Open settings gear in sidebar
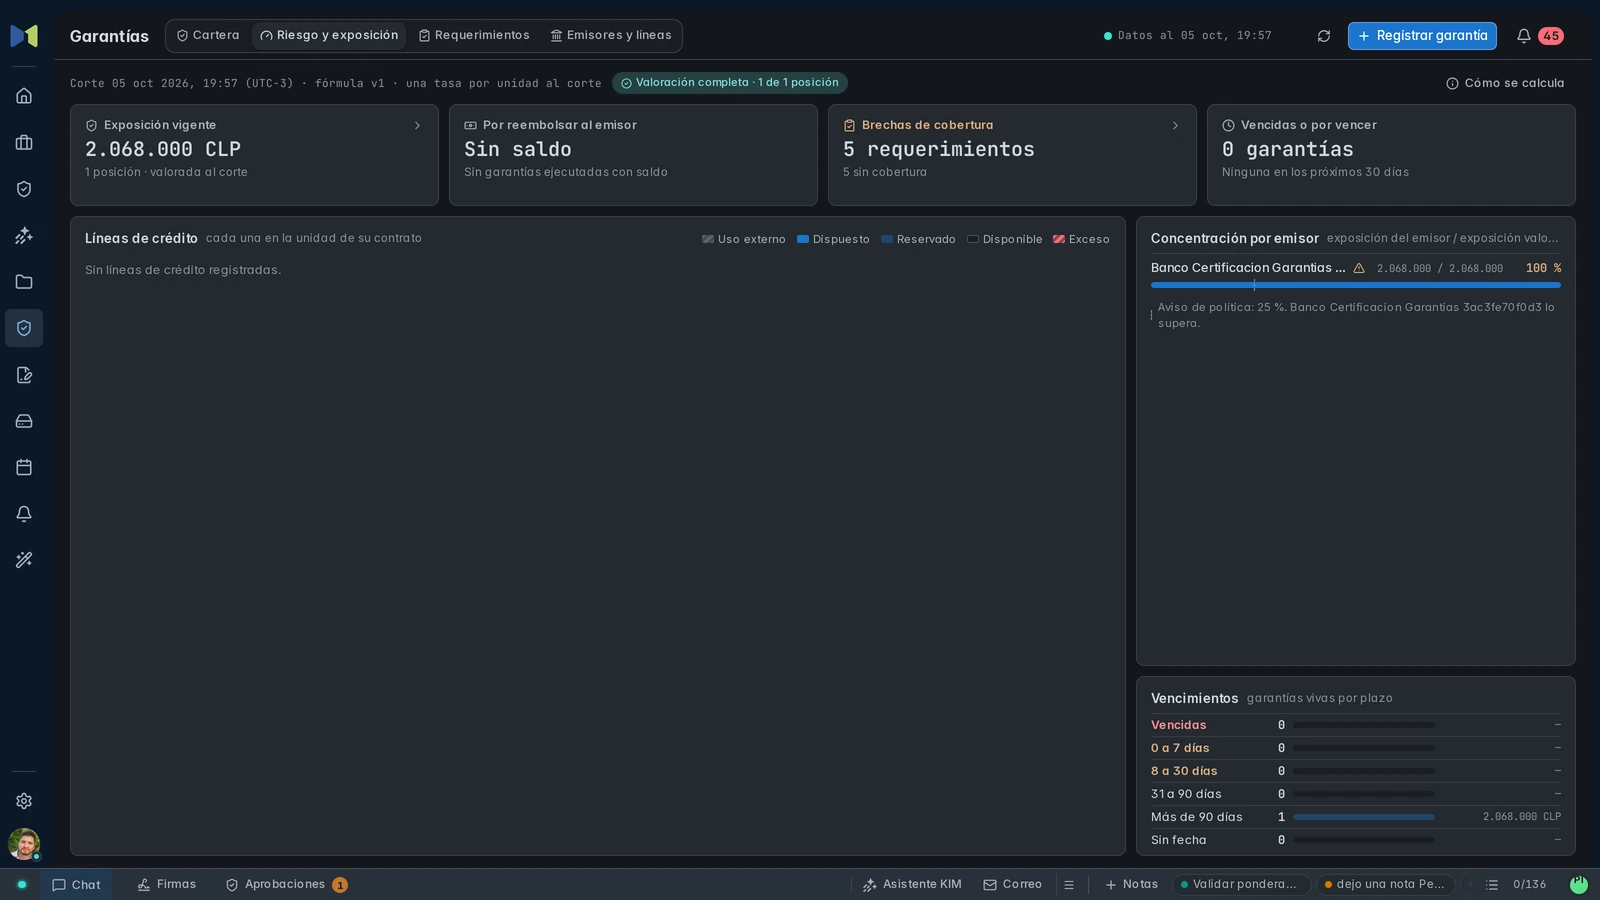 point(24,801)
